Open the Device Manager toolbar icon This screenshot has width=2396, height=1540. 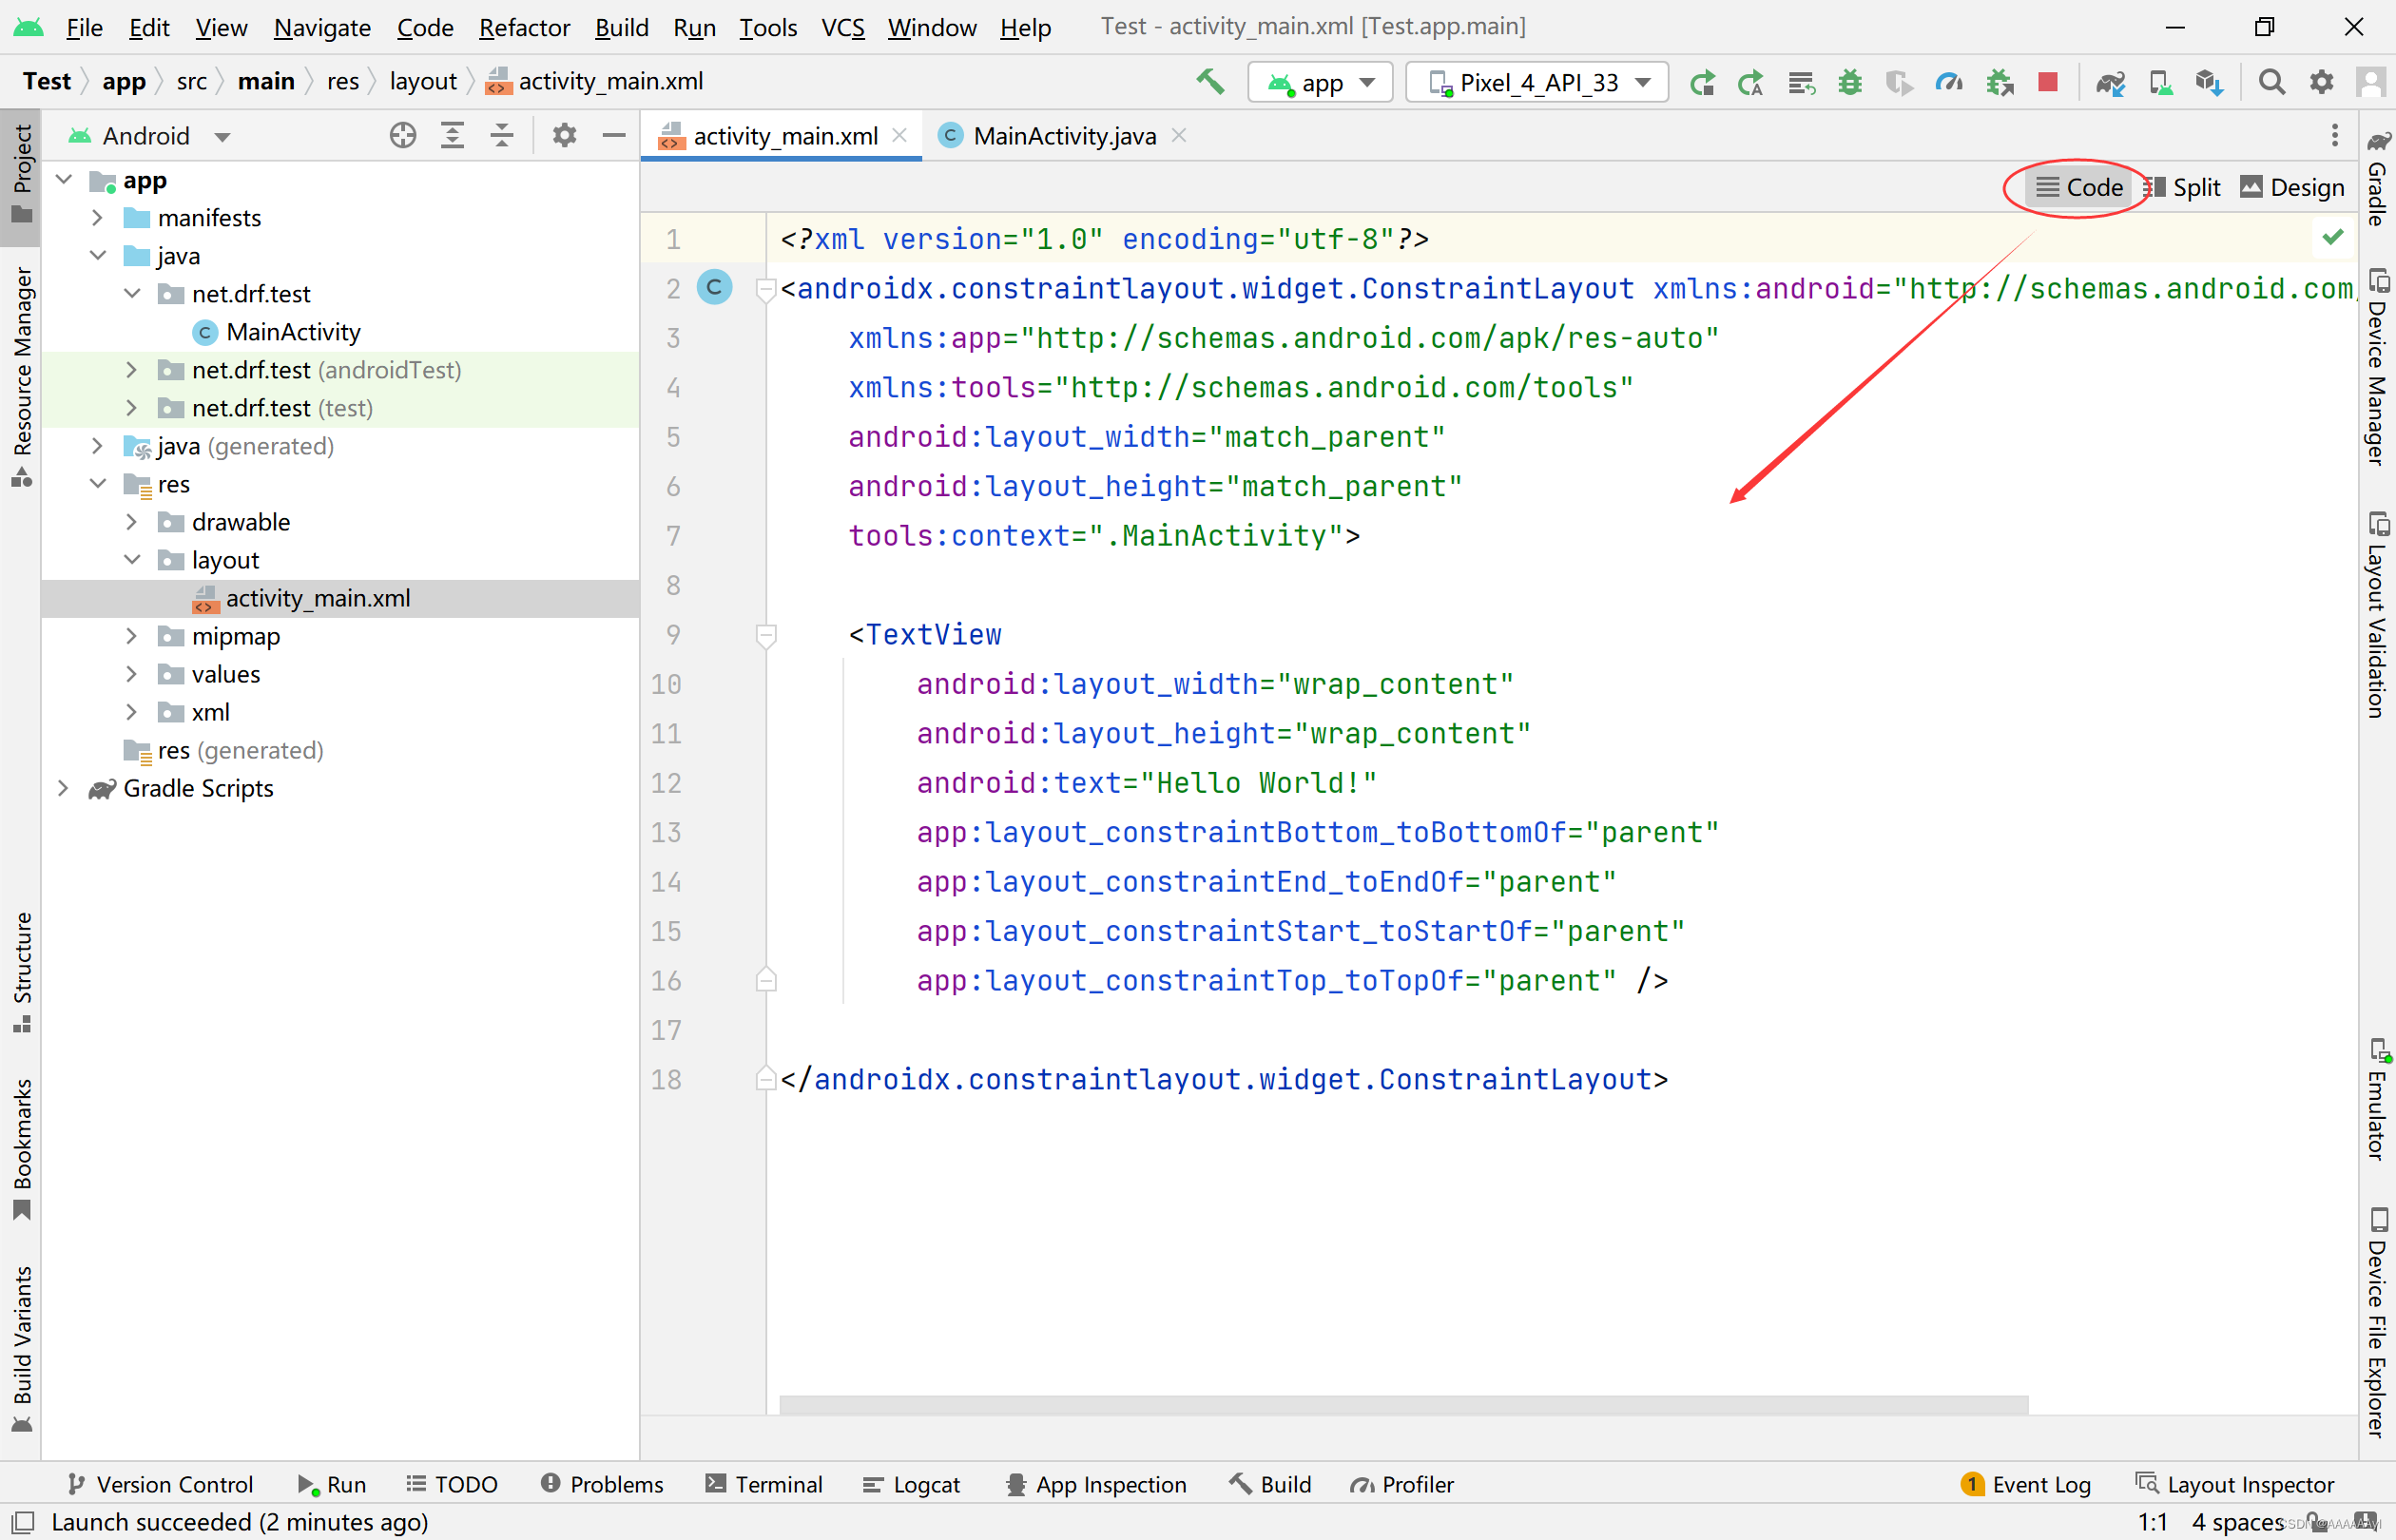[x=2160, y=82]
